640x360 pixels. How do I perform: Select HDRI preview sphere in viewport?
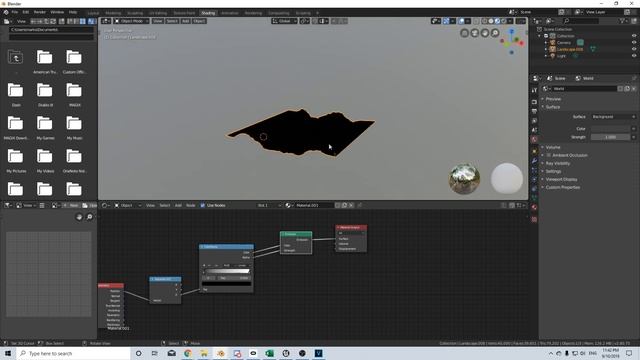464,179
